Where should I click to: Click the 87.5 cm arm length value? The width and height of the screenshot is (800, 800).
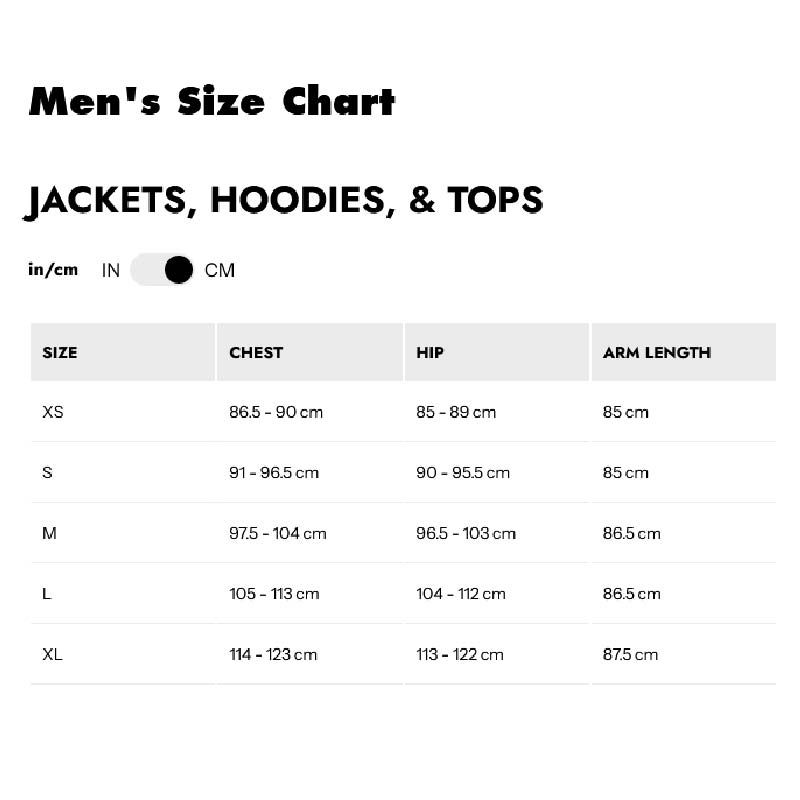tap(630, 654)
